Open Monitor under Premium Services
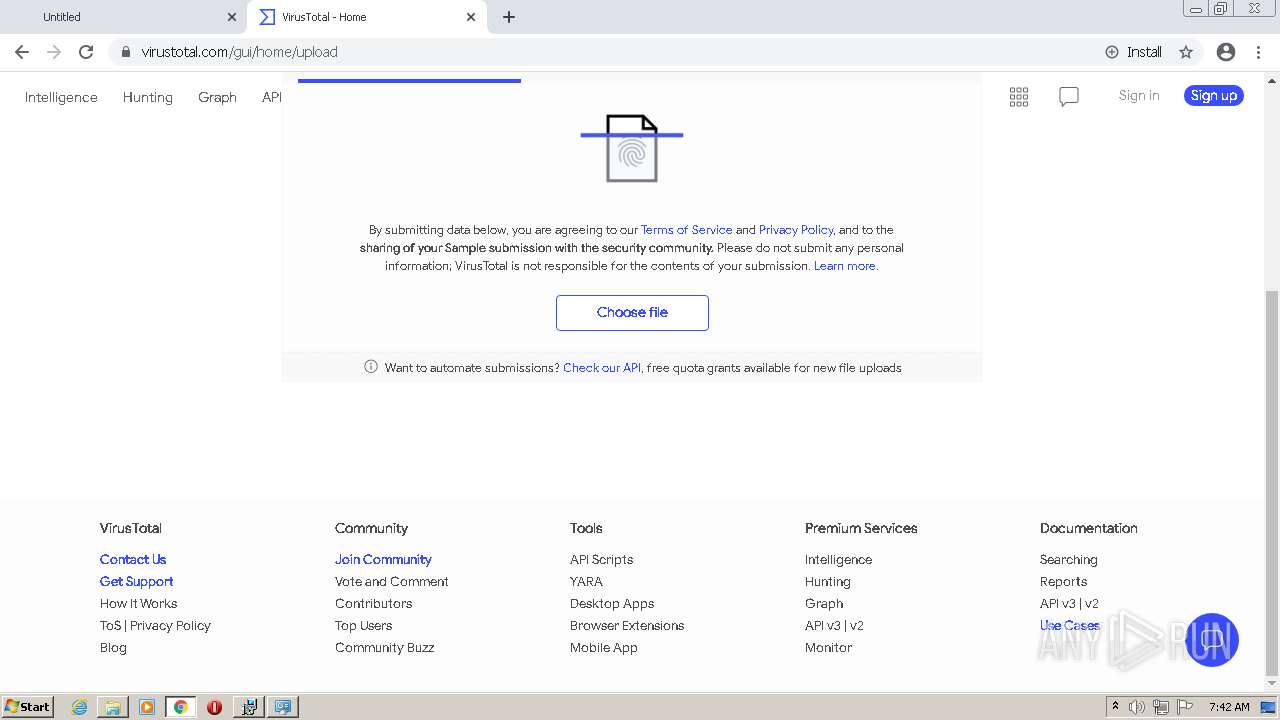 pos(828,648)
